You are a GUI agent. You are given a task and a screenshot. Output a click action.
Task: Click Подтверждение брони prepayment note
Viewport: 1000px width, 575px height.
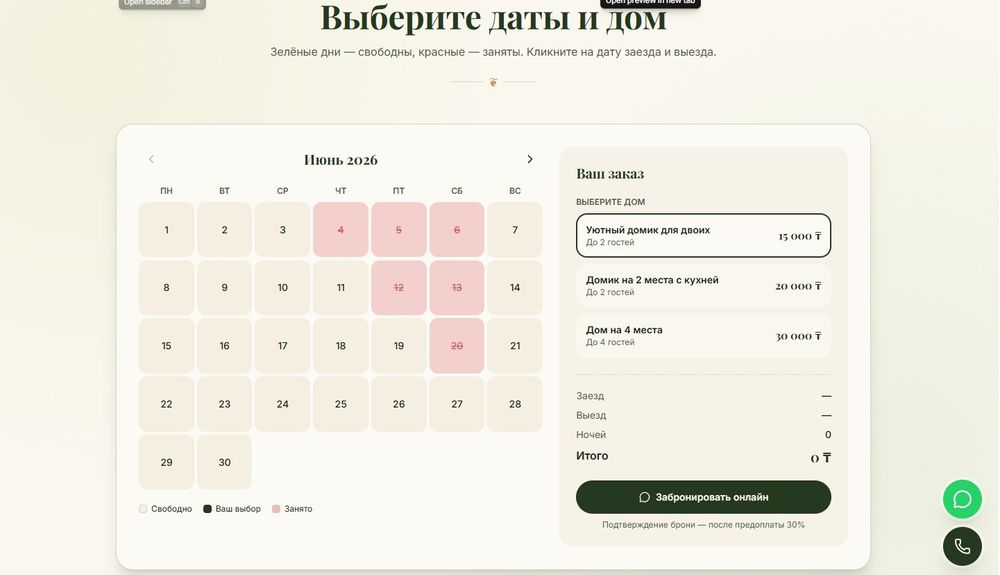(703, 525)
